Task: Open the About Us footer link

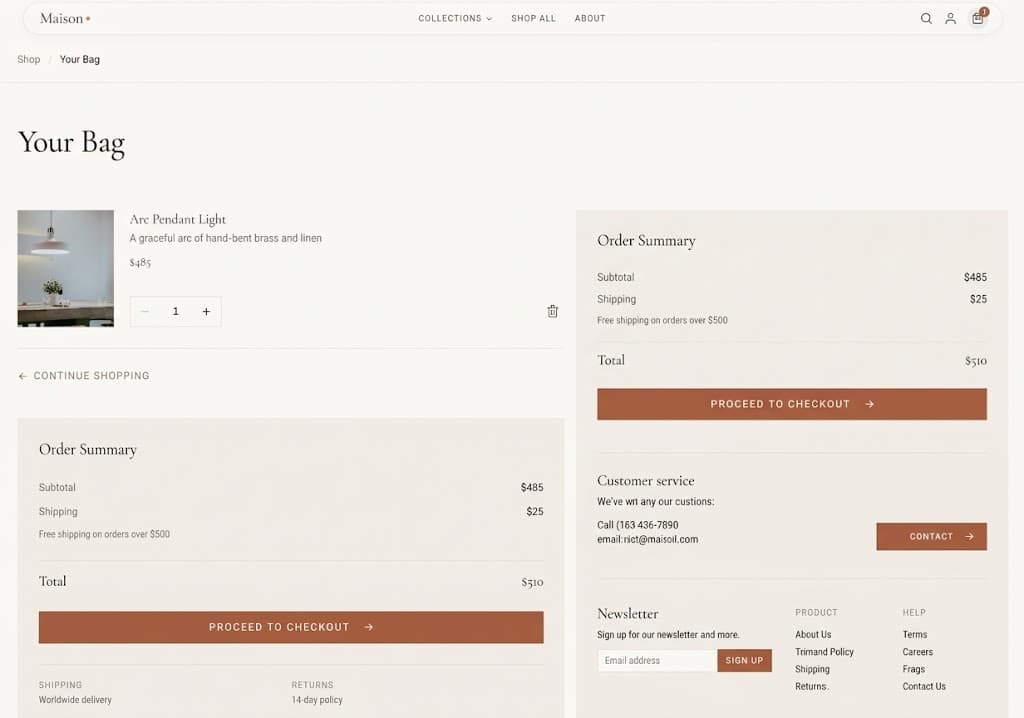Action: click(813, 634)
